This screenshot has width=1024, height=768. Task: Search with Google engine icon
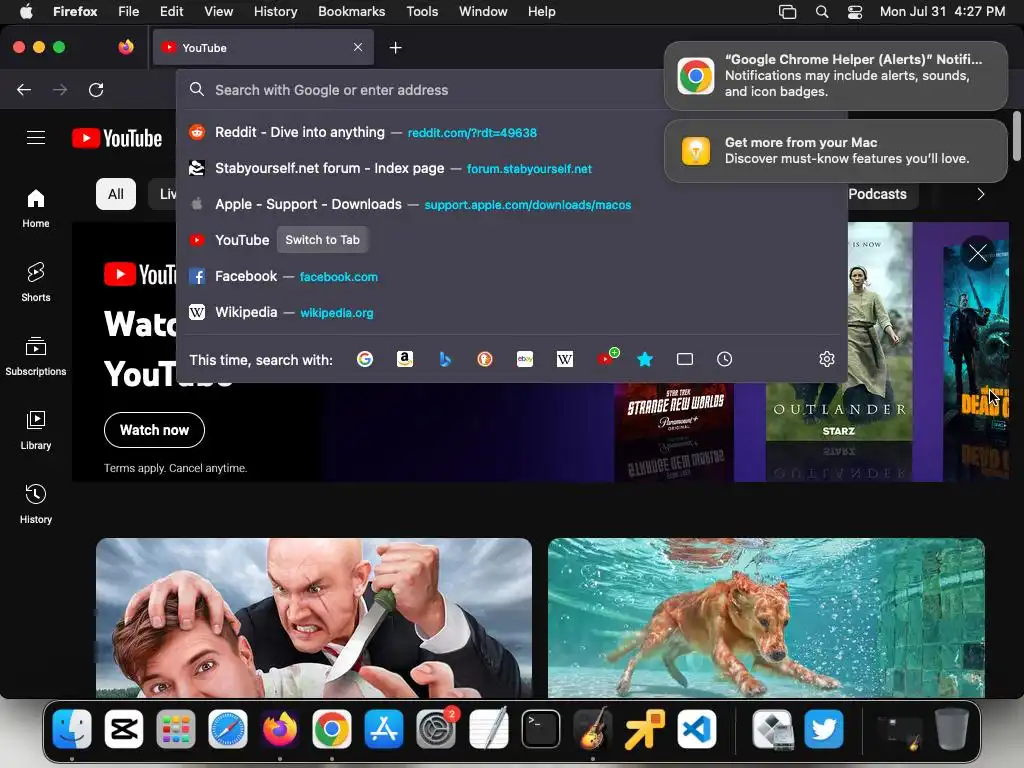[x=364, y=359]
